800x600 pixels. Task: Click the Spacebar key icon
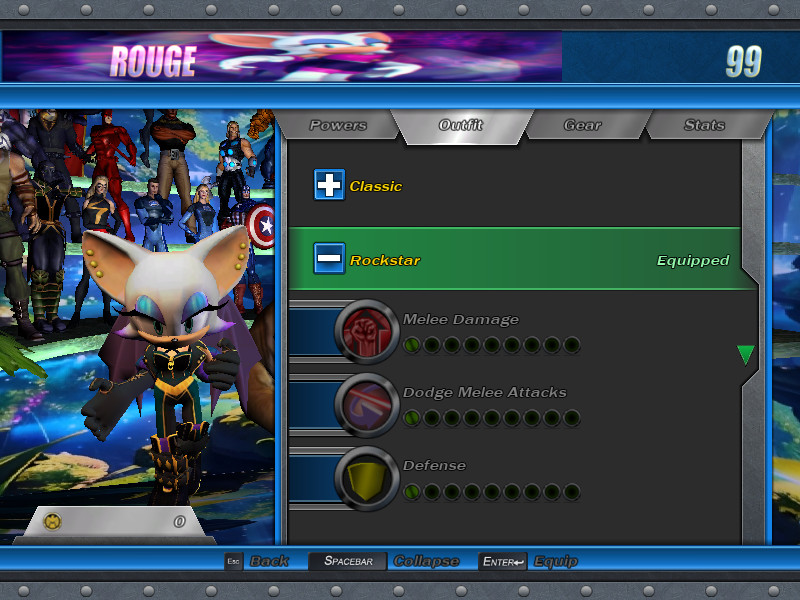348,561
